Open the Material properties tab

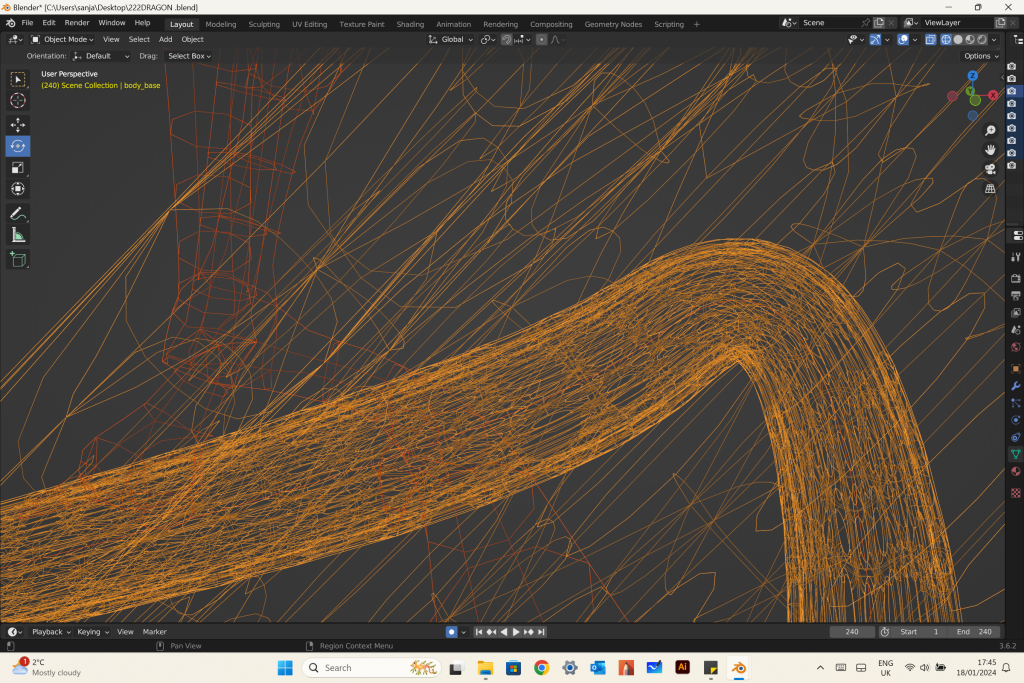1016,471
